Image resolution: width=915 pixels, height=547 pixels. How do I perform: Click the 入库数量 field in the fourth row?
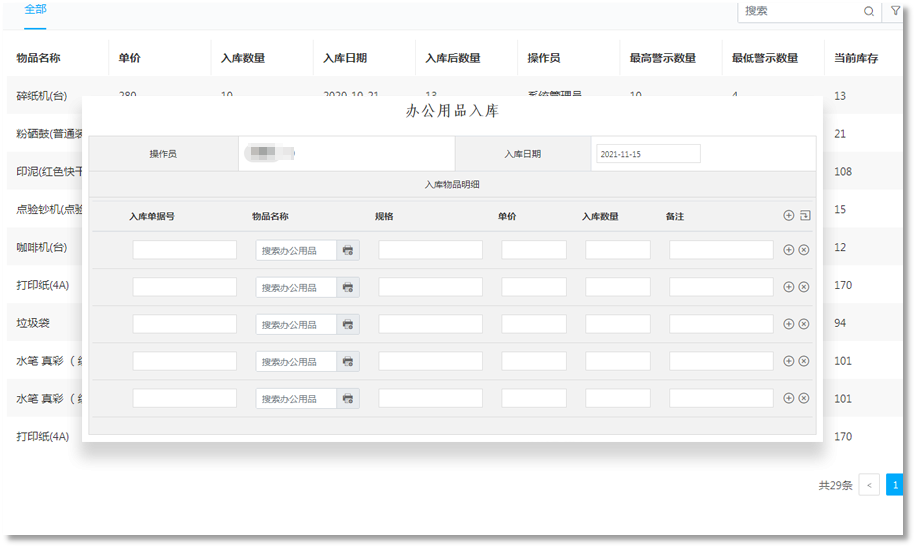coord(618,361)
